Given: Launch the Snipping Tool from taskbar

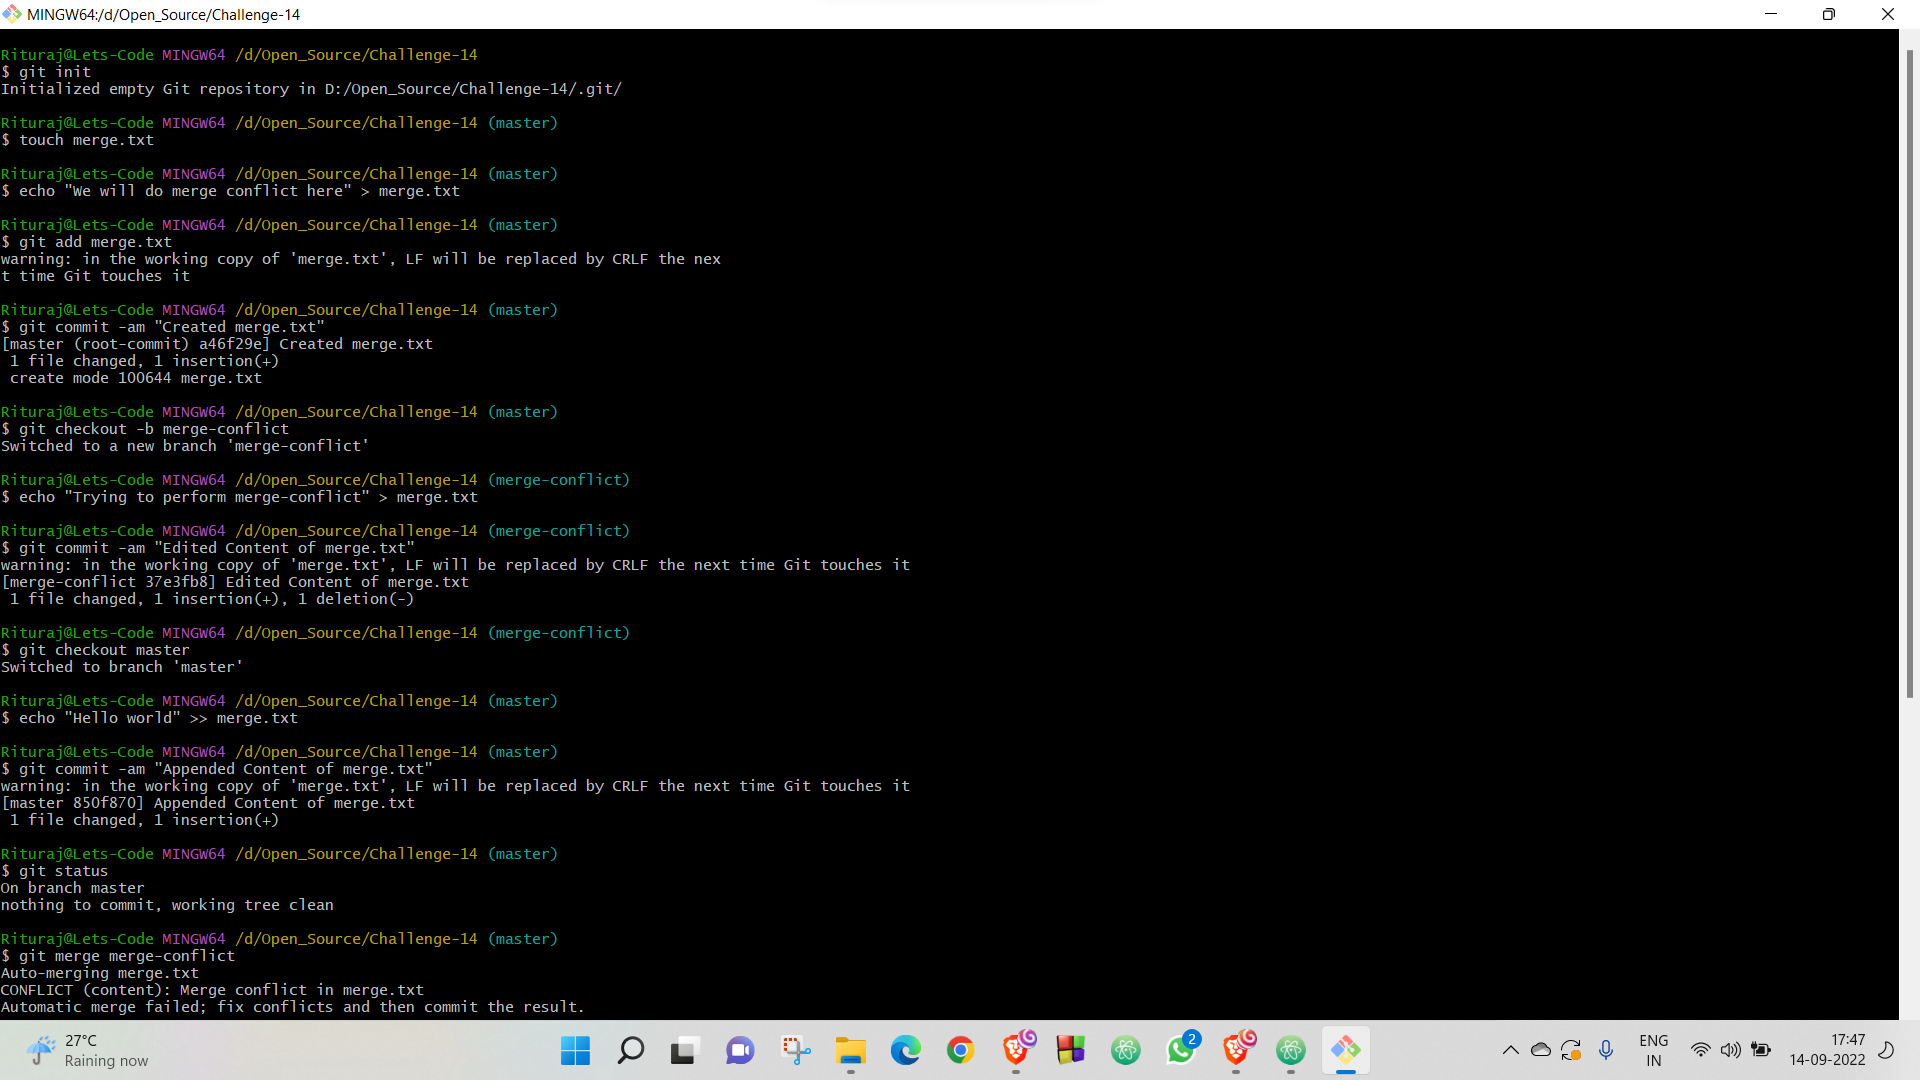Looking at the screenshot, I should pyautogui.click(x=796, y=1050).
